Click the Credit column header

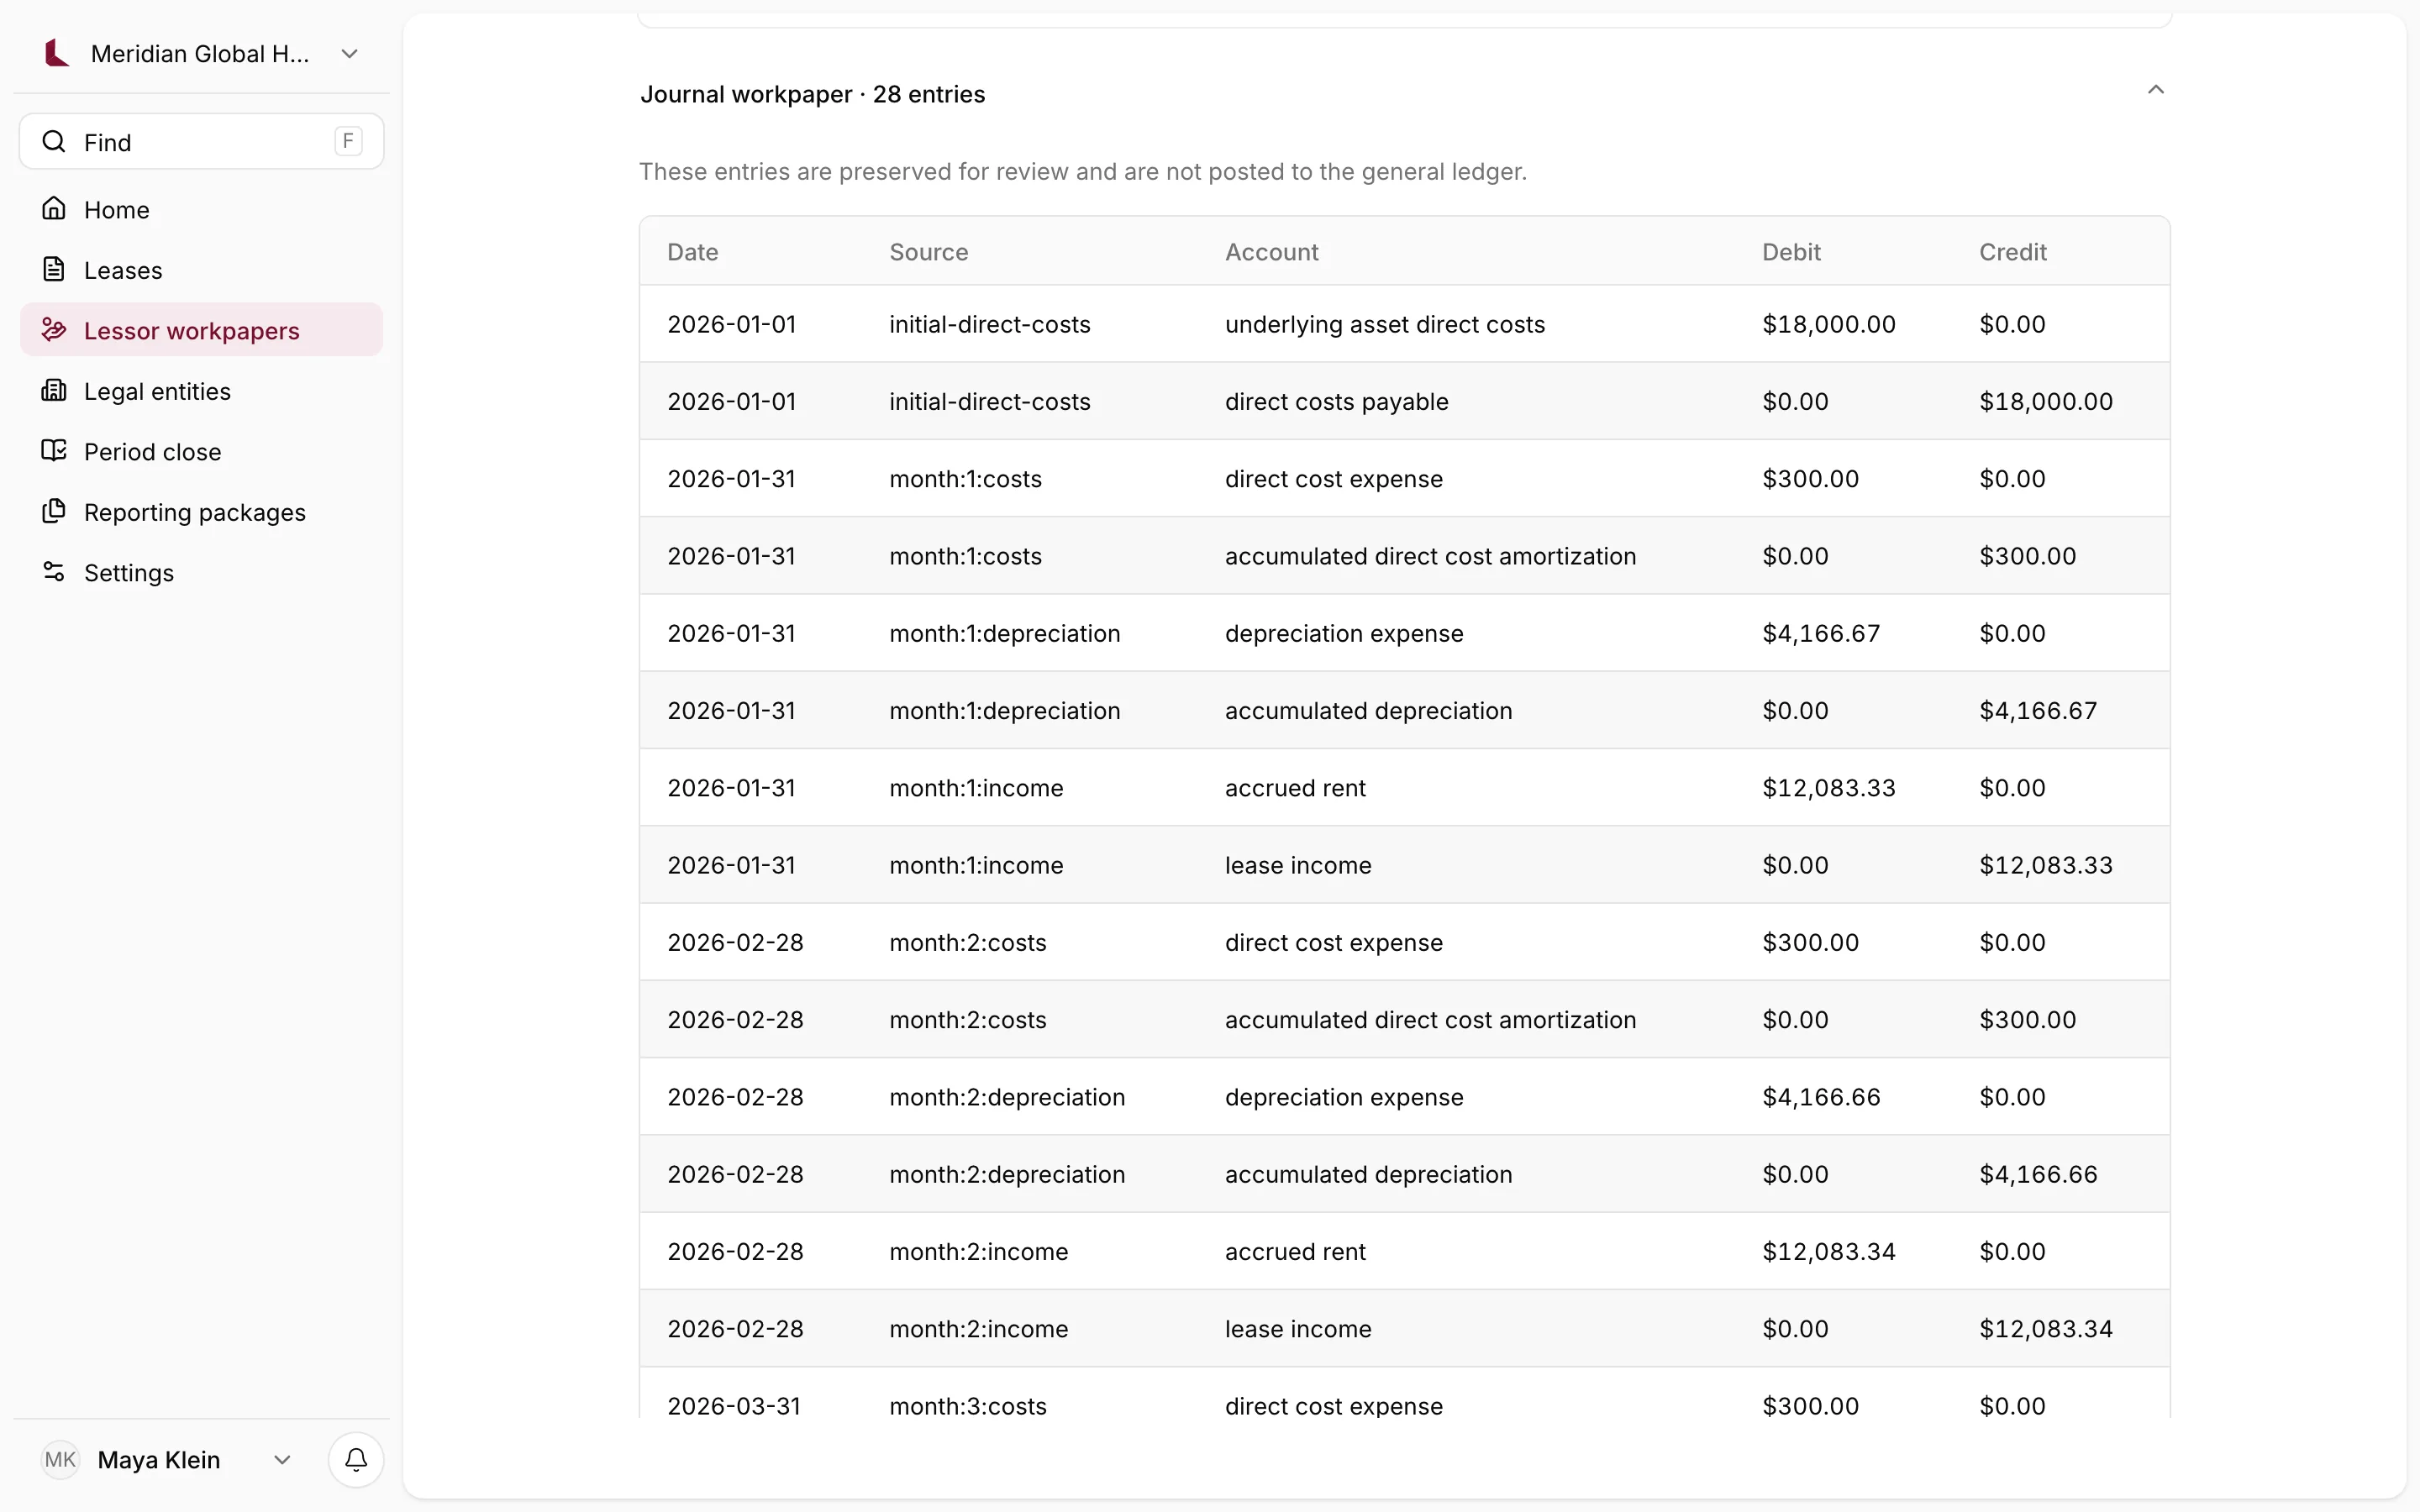pos(2012,252)
